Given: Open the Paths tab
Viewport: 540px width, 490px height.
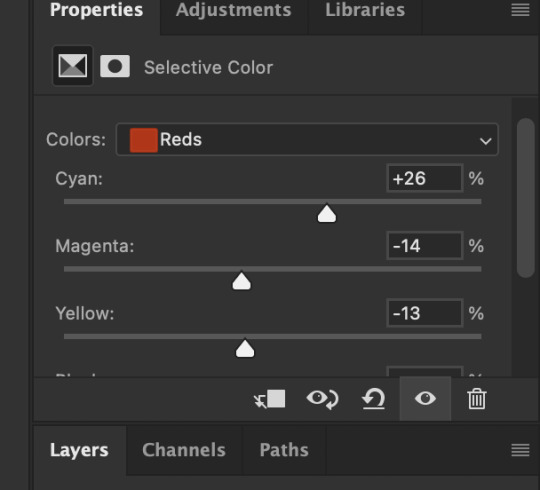Looking at the screenshot, I should [x=284, y=450].
